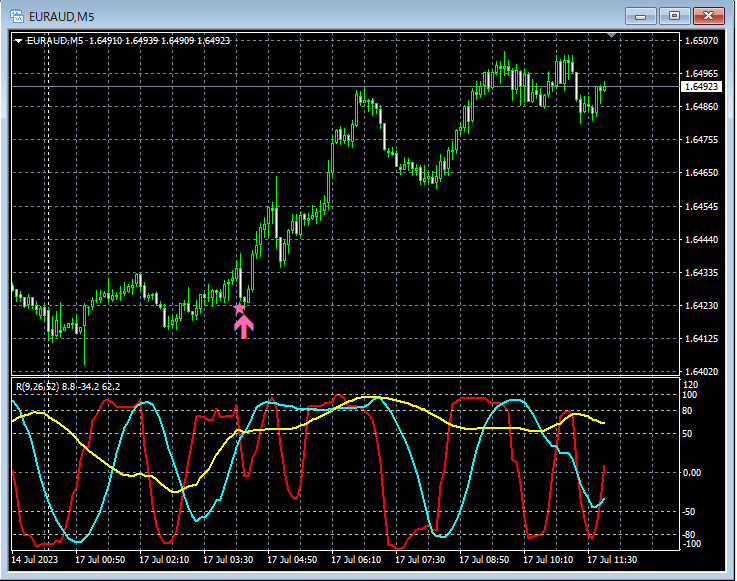Click the 17 Jul 06:10 time label
The width and height of the screenshot is (737, 581).
tap(355, 560)
